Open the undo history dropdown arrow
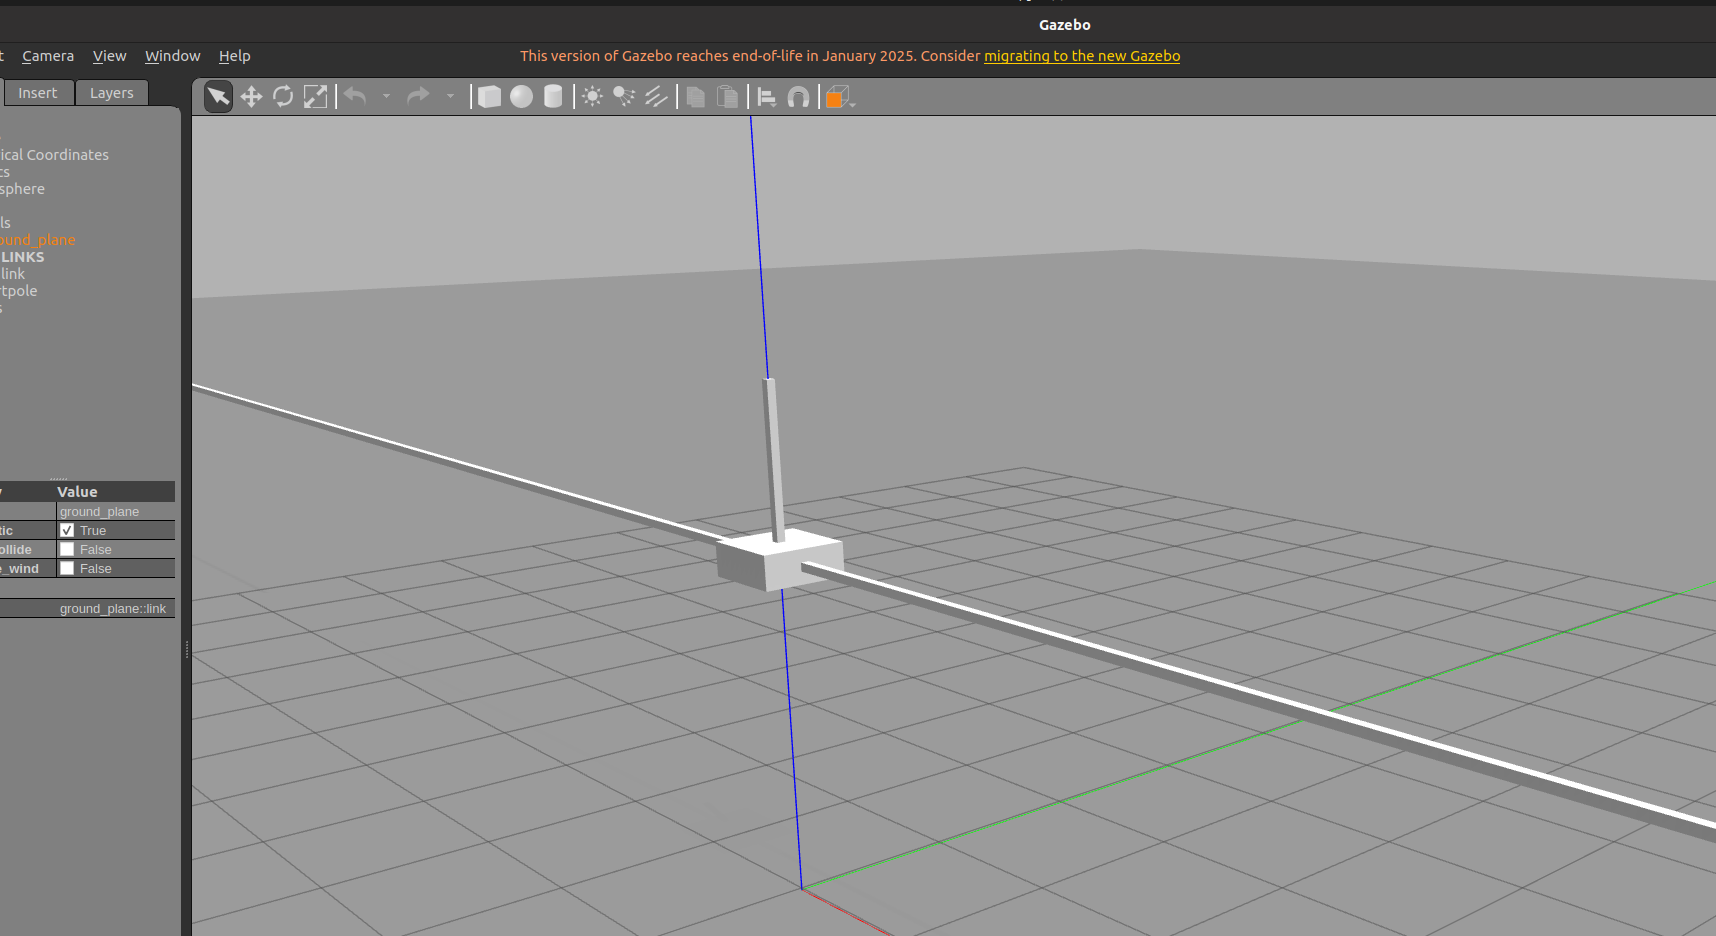Image resolution: width=1716 pixels, height=936 pixels. pyautogui.click(x=386, y=97)
